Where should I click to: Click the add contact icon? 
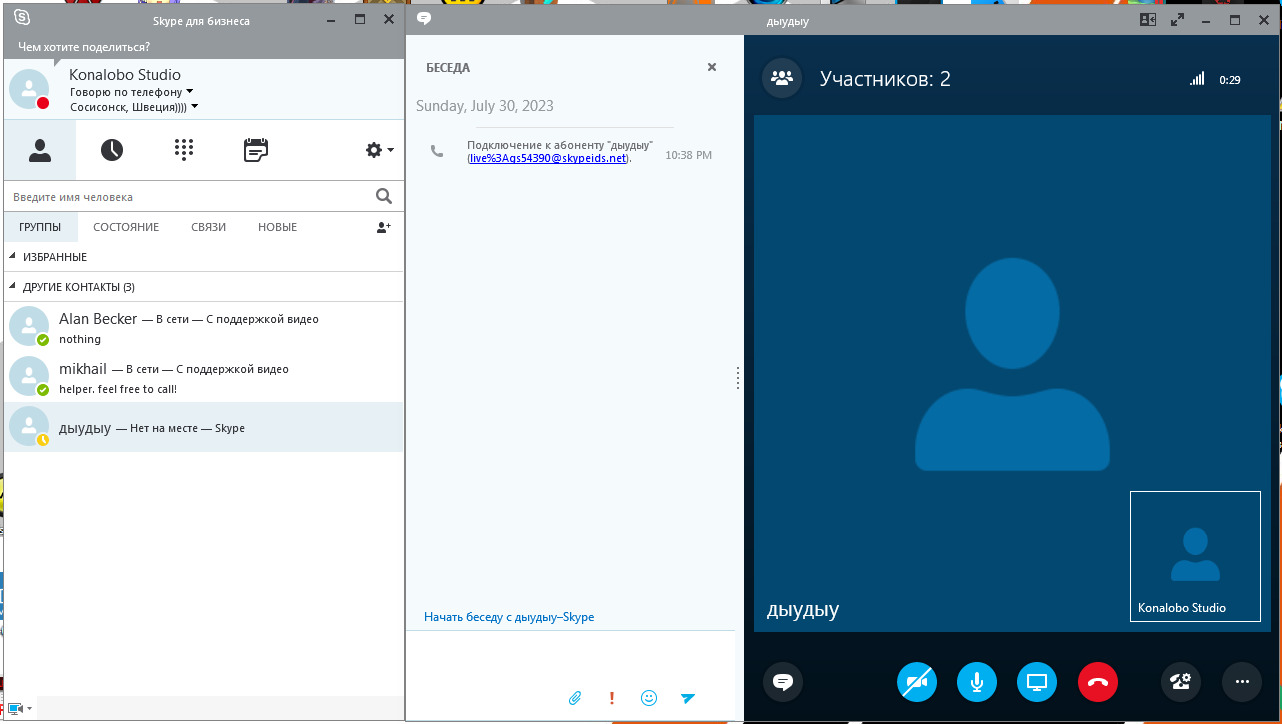pyautogui.click(x=383, y=227)
